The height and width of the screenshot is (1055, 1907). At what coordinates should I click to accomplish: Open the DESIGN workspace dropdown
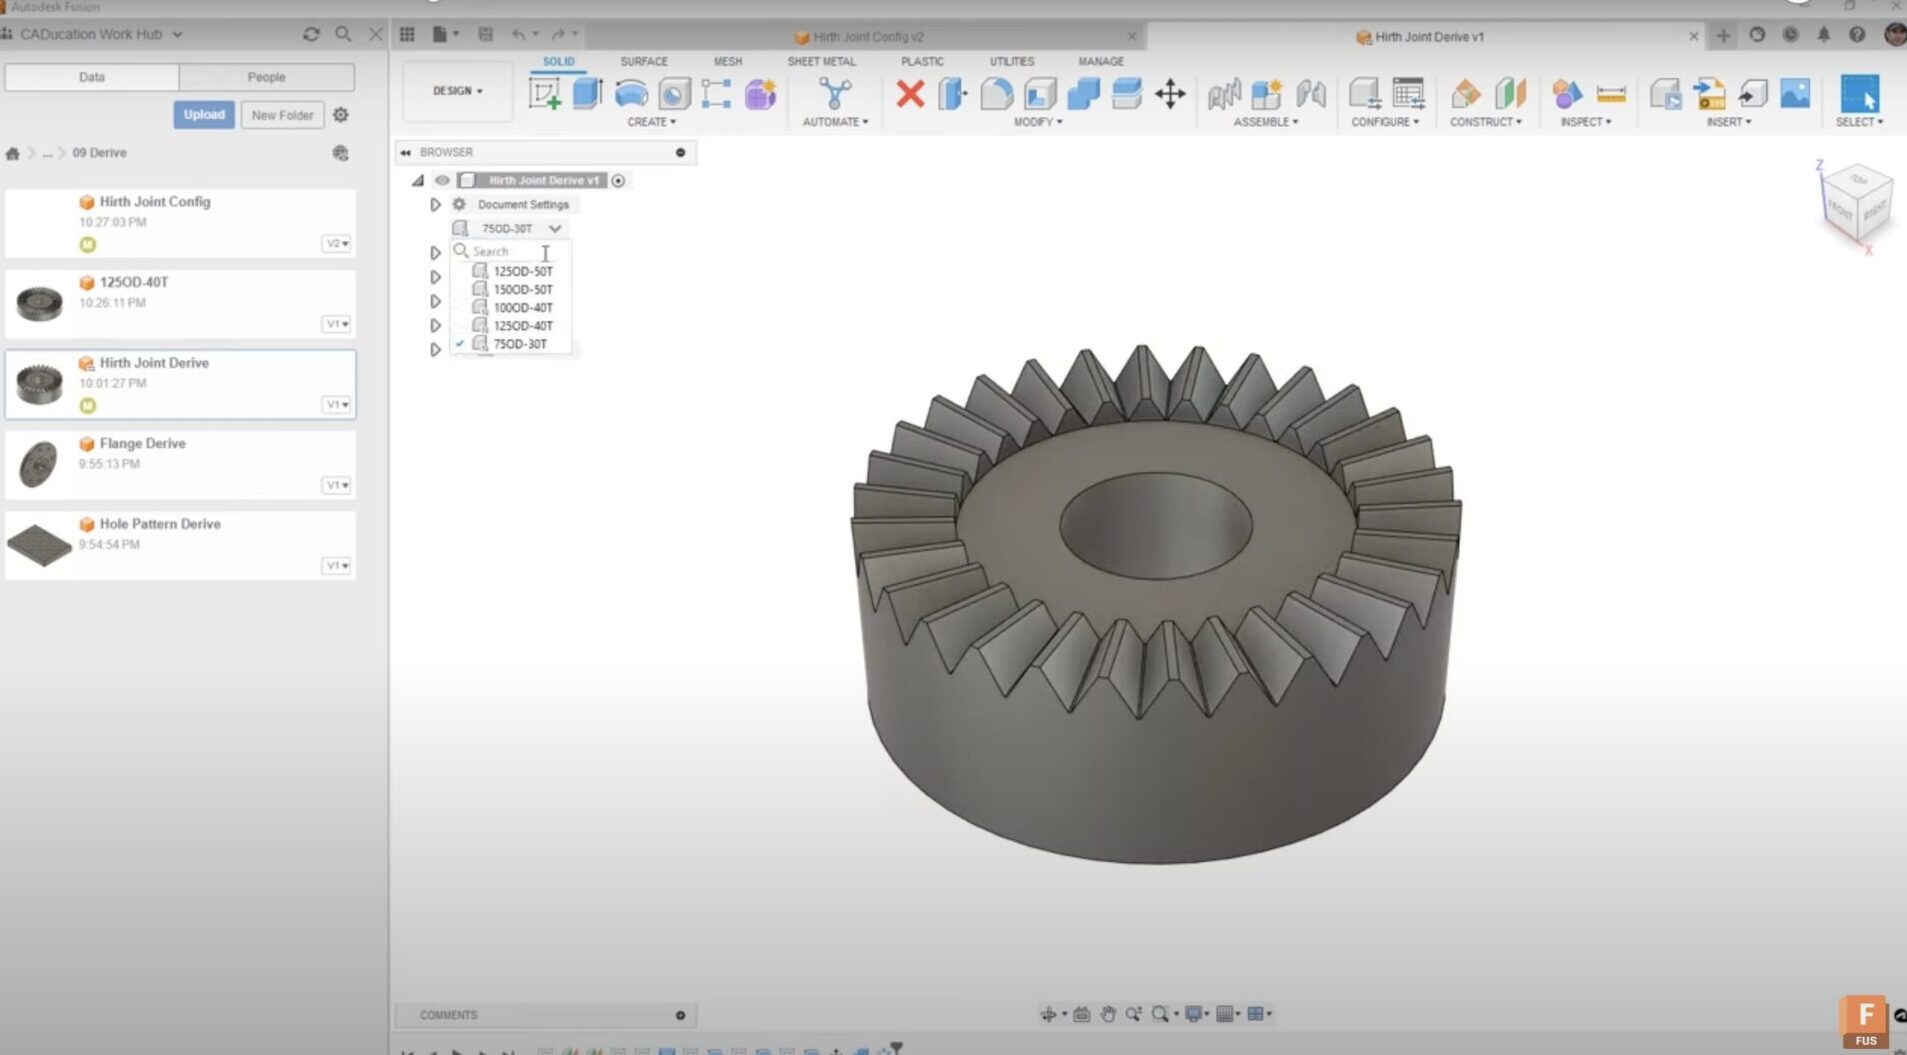(458, 91)
